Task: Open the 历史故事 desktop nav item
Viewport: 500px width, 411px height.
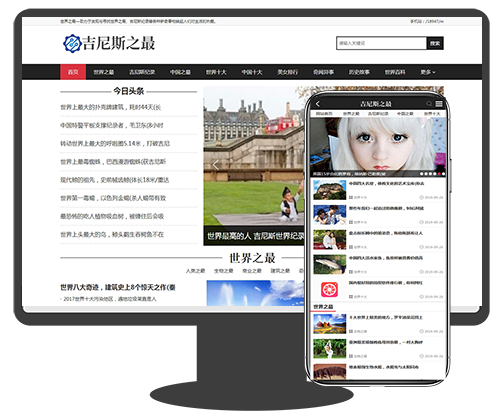Action: pyautogui.click(x=359, y=72)
